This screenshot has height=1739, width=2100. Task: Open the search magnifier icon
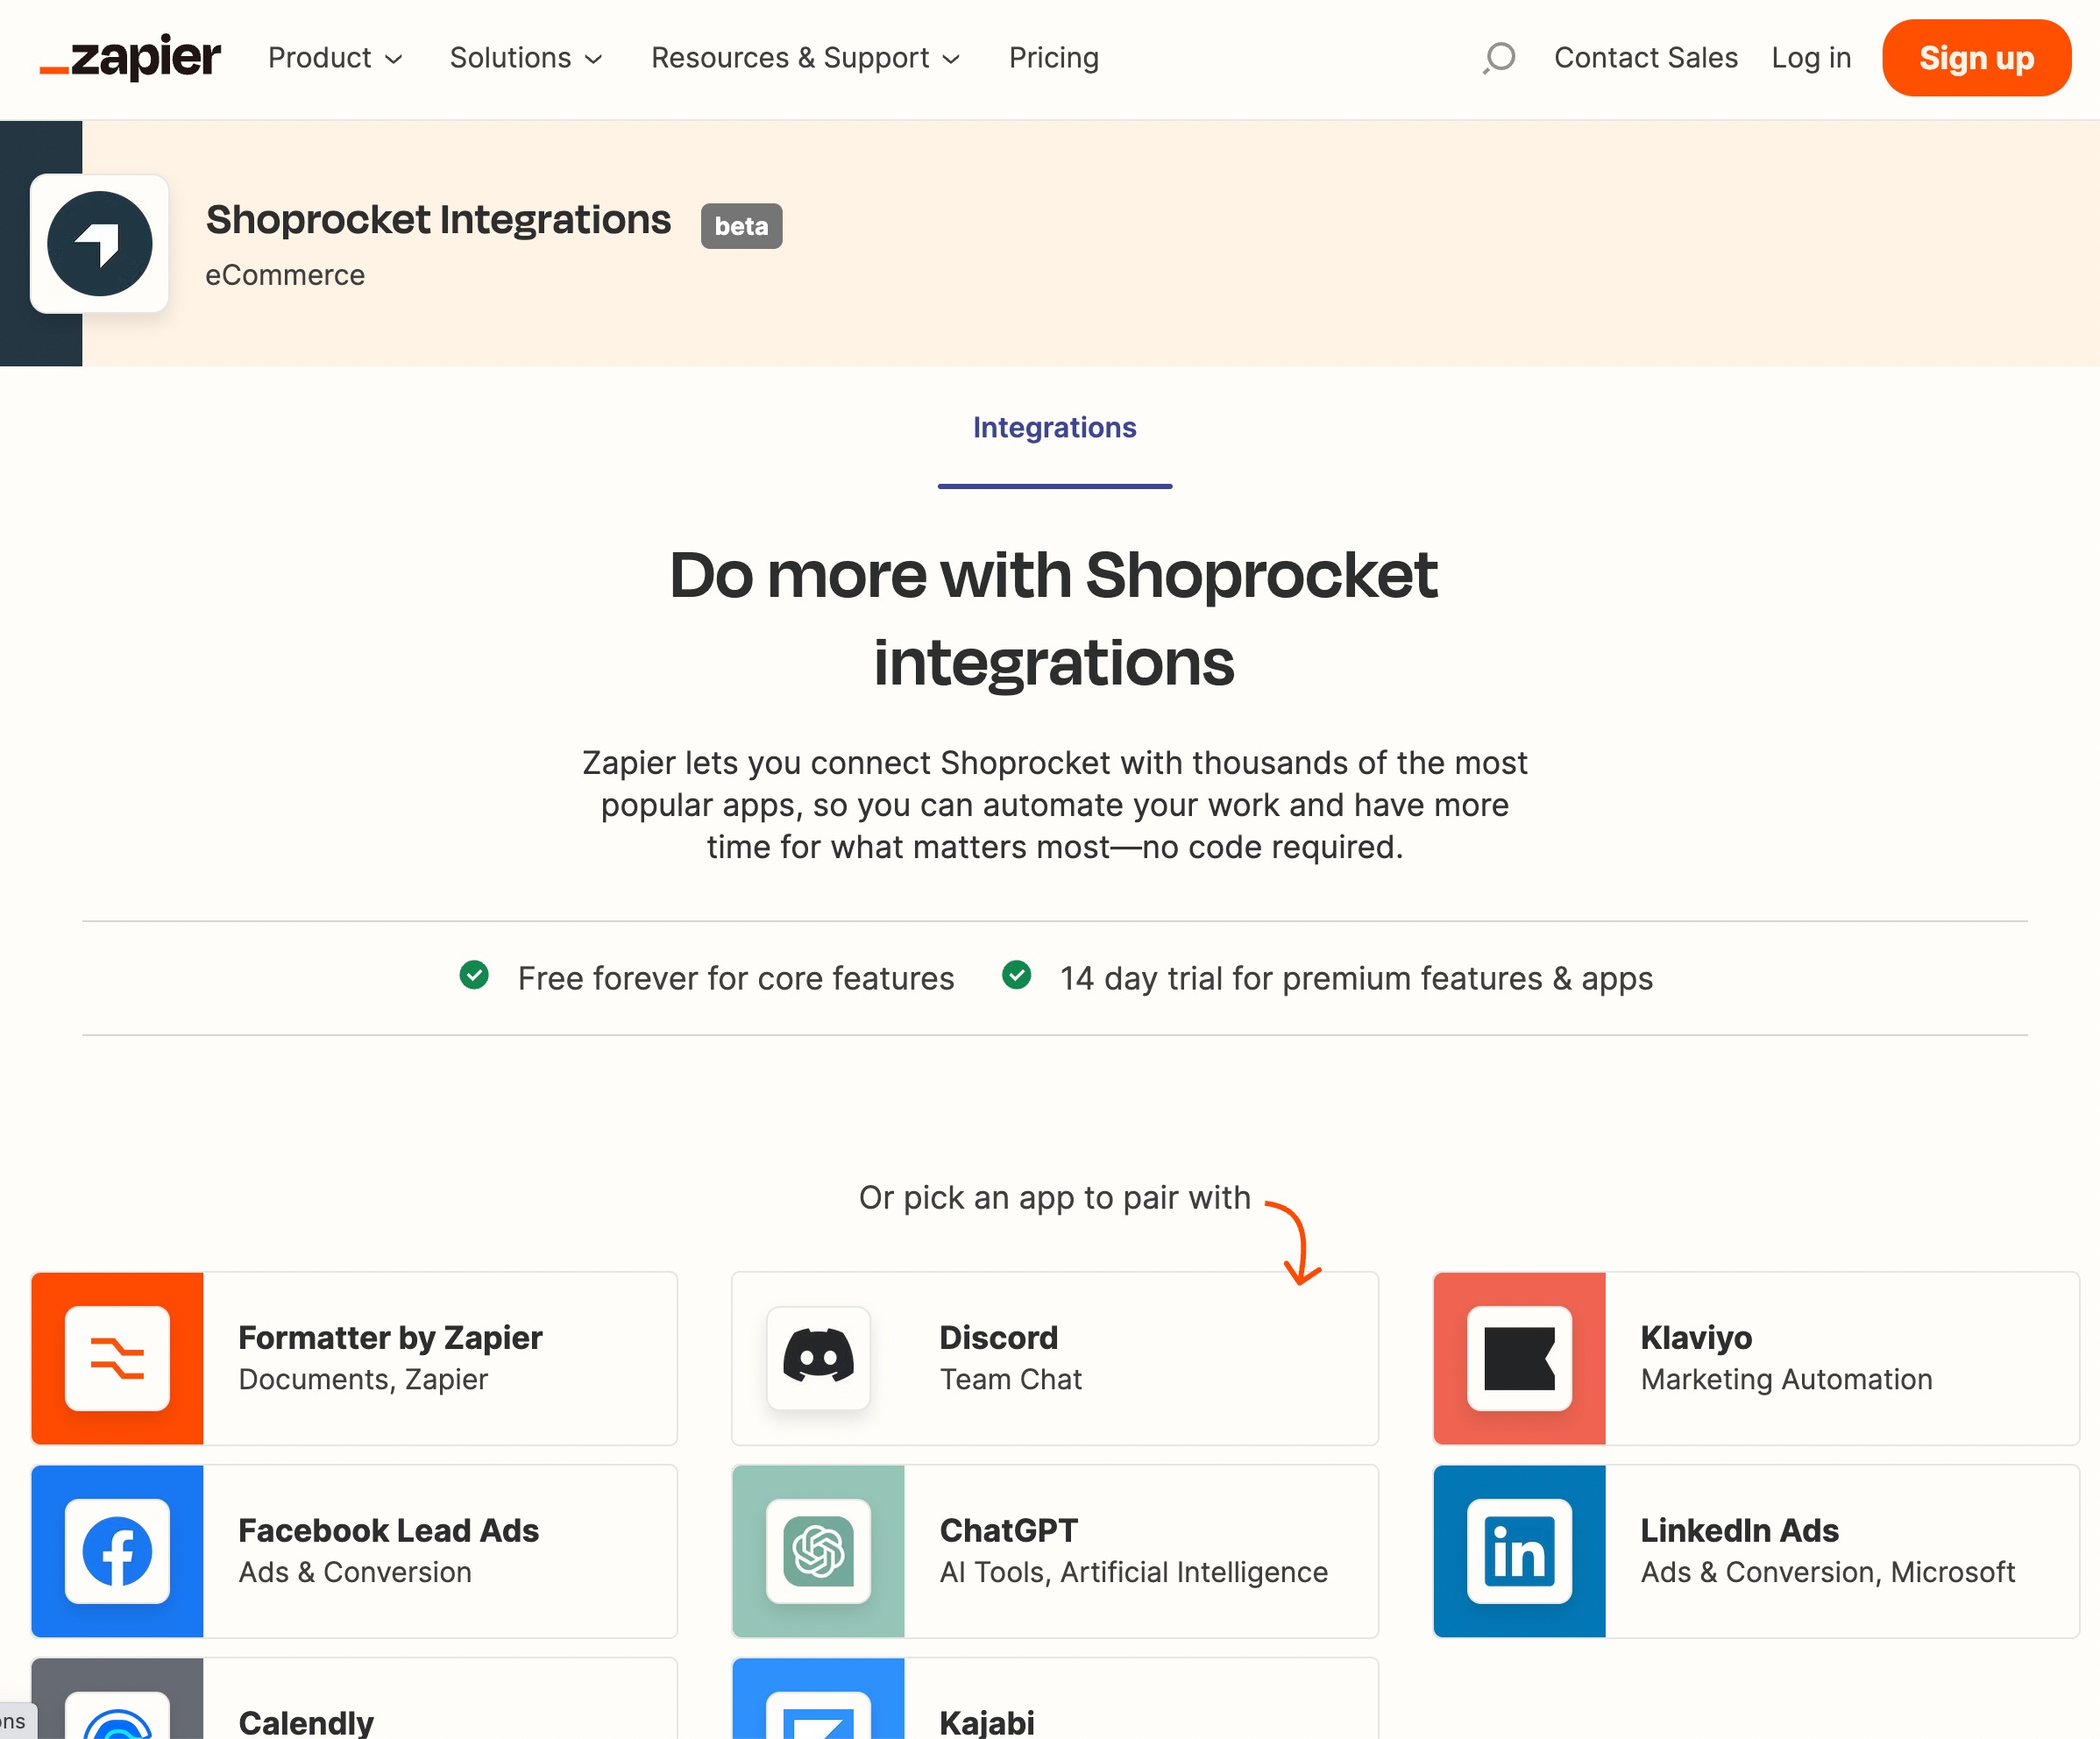[1498, 58]
